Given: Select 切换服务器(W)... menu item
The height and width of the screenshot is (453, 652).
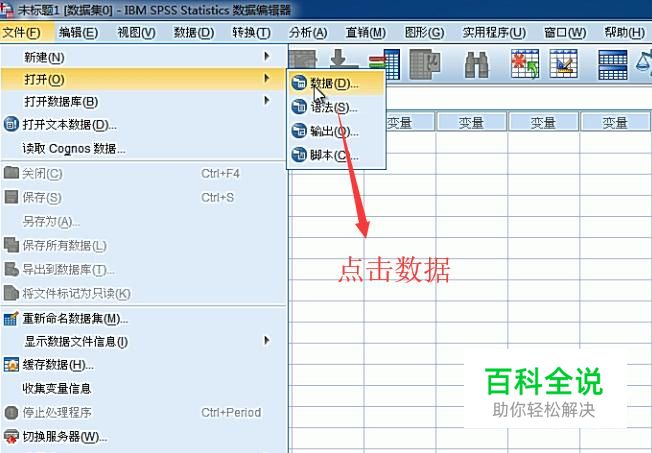Looking at the screenshot, I should tap(144, 437).
